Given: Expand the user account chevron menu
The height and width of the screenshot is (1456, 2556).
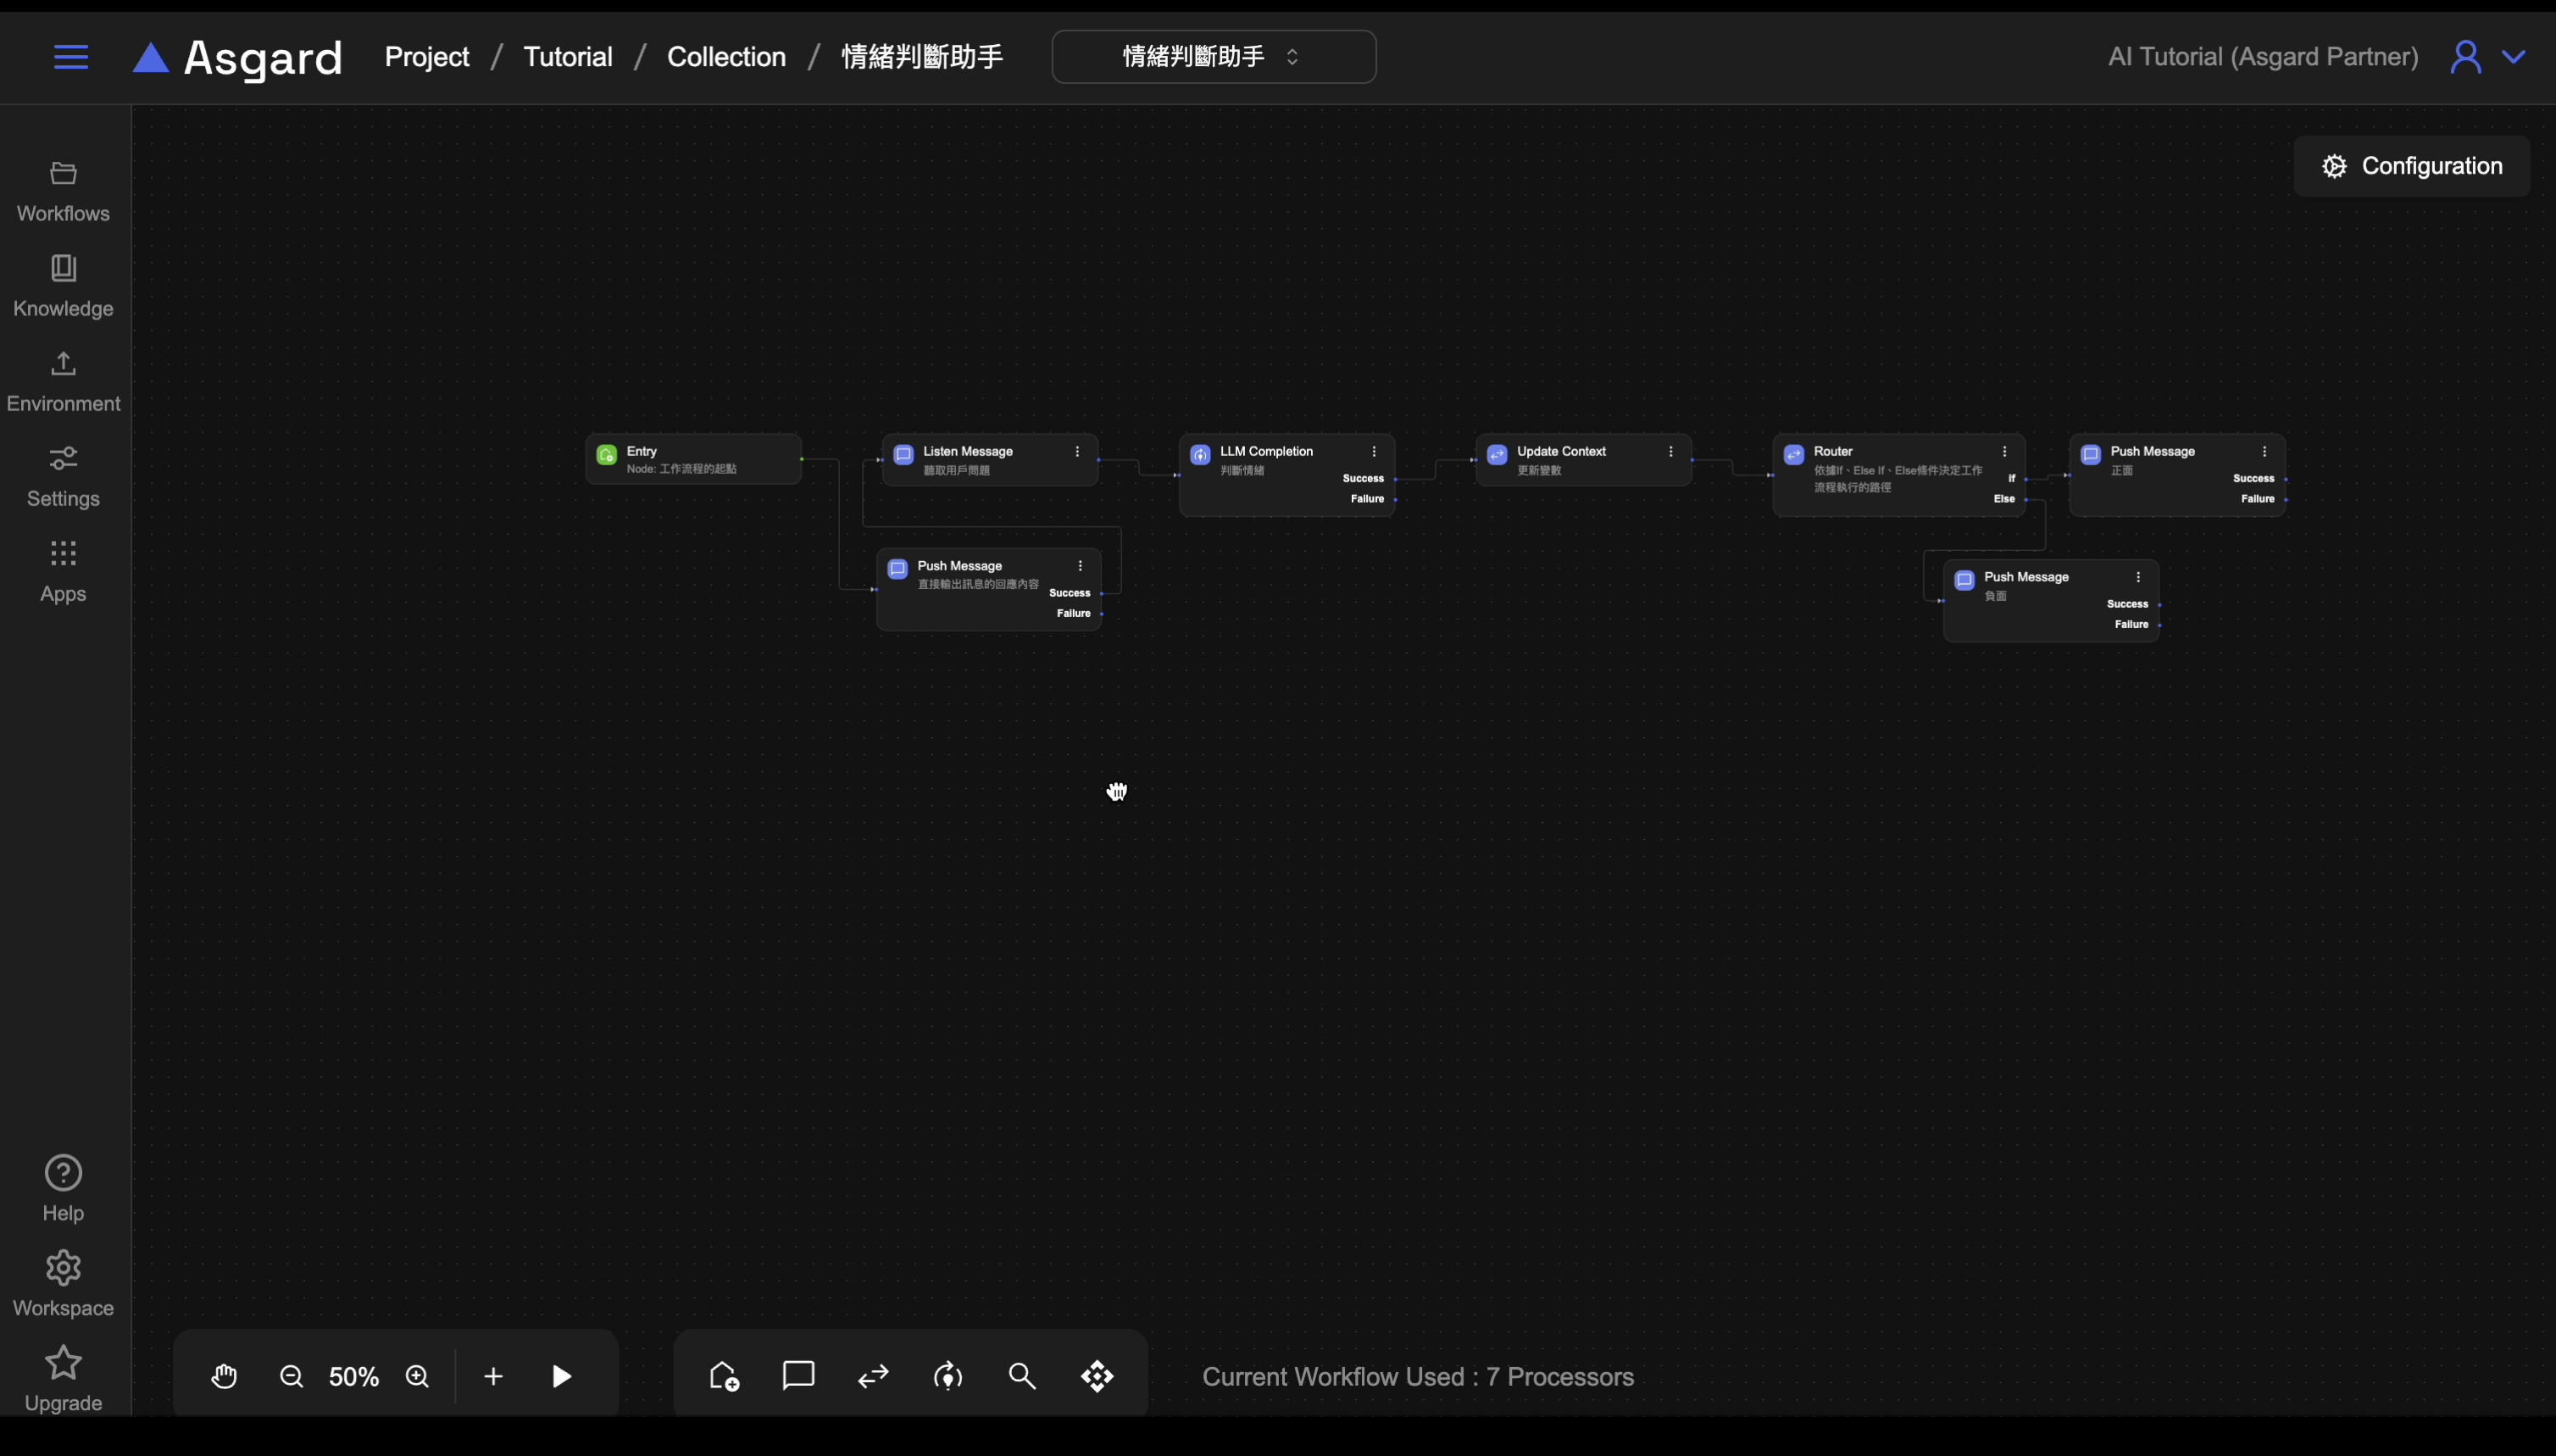Looking at the screenshot, I should coord(2514,57).
